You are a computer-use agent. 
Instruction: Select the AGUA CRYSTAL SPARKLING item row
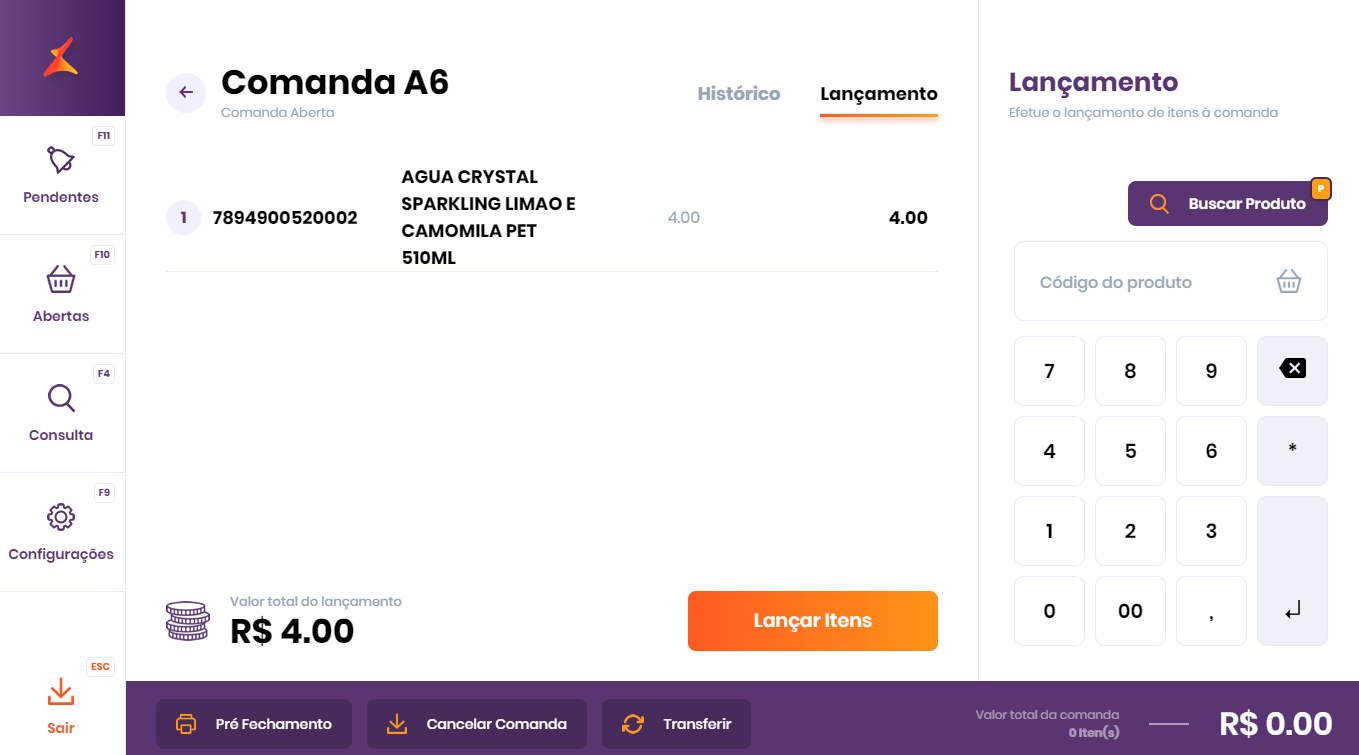[x=552, y=217]
